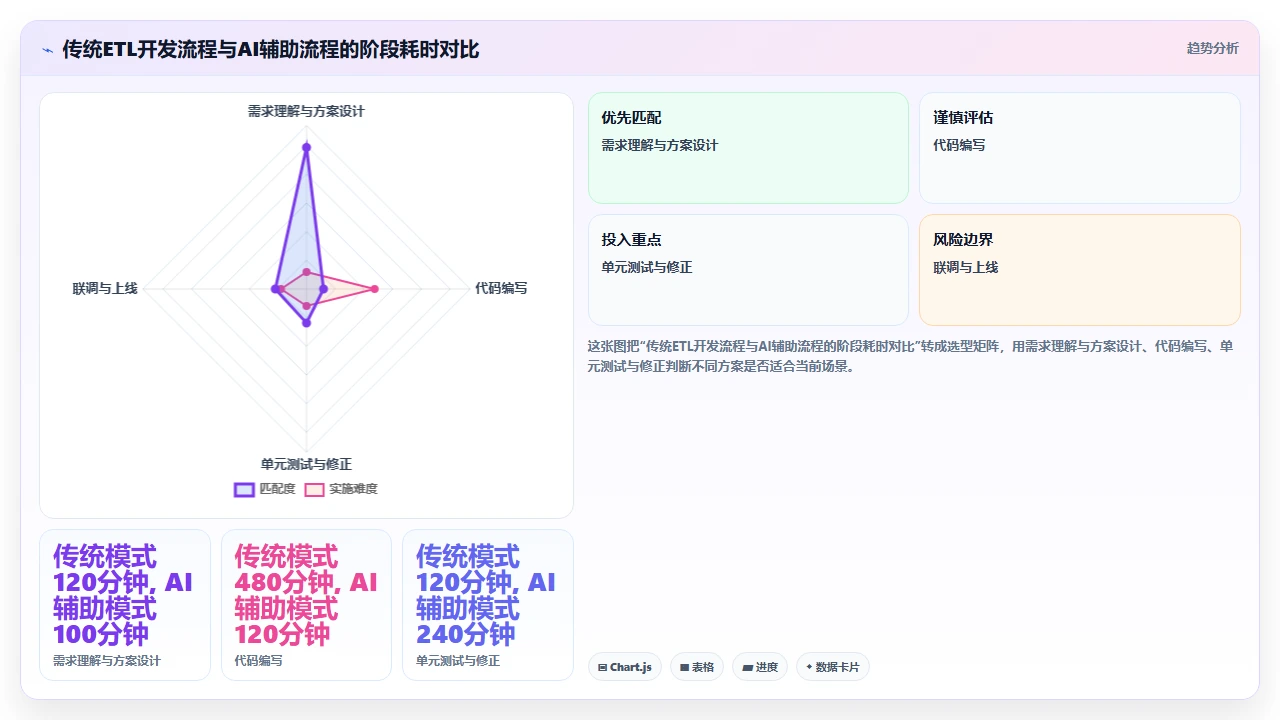Click the 进度 tag icon
The width and height of the screenshot is (1280, 720).
[747, 667]
